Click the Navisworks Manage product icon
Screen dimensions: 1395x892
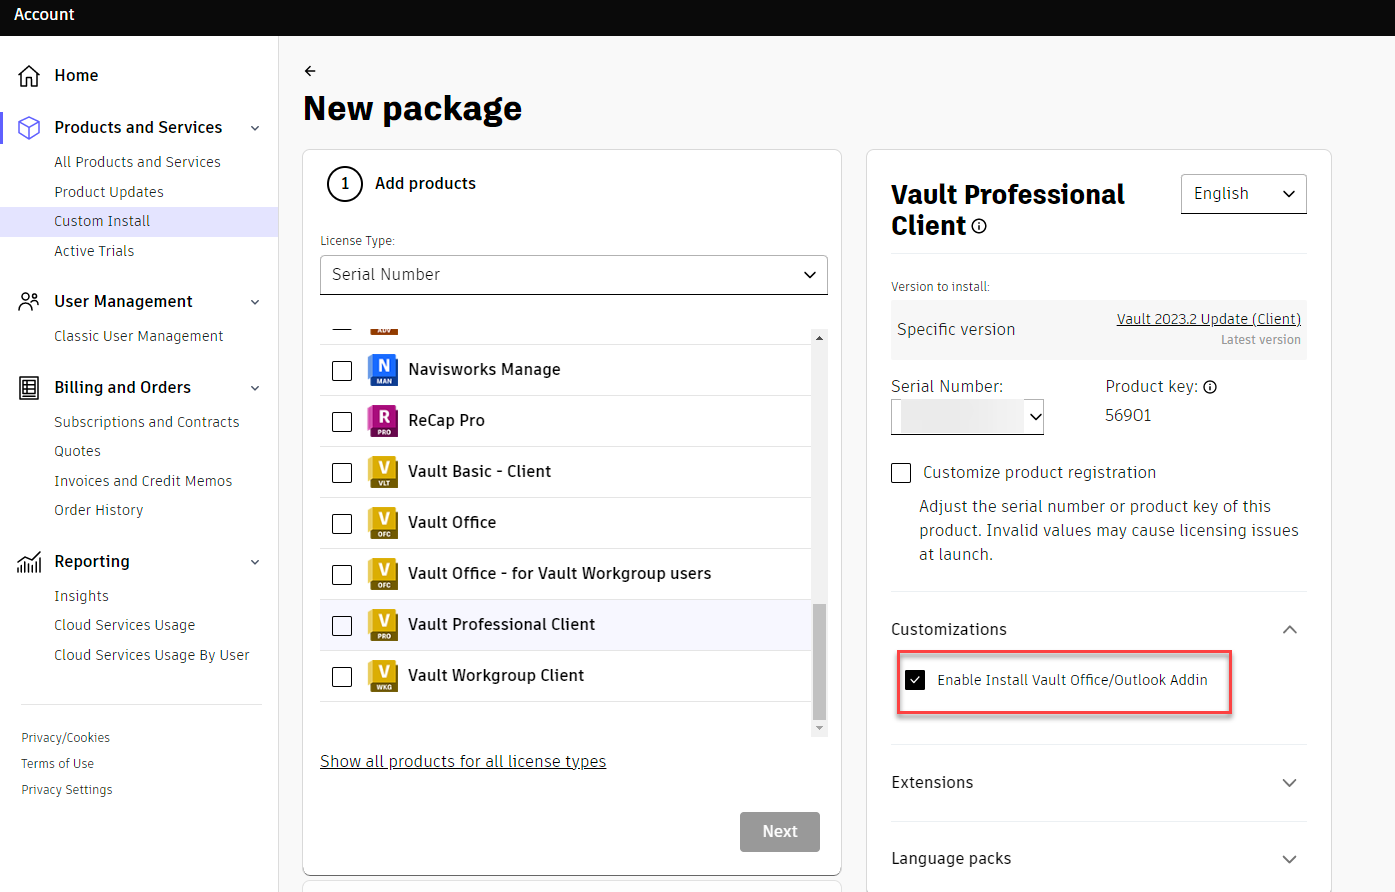click(383, 369)
